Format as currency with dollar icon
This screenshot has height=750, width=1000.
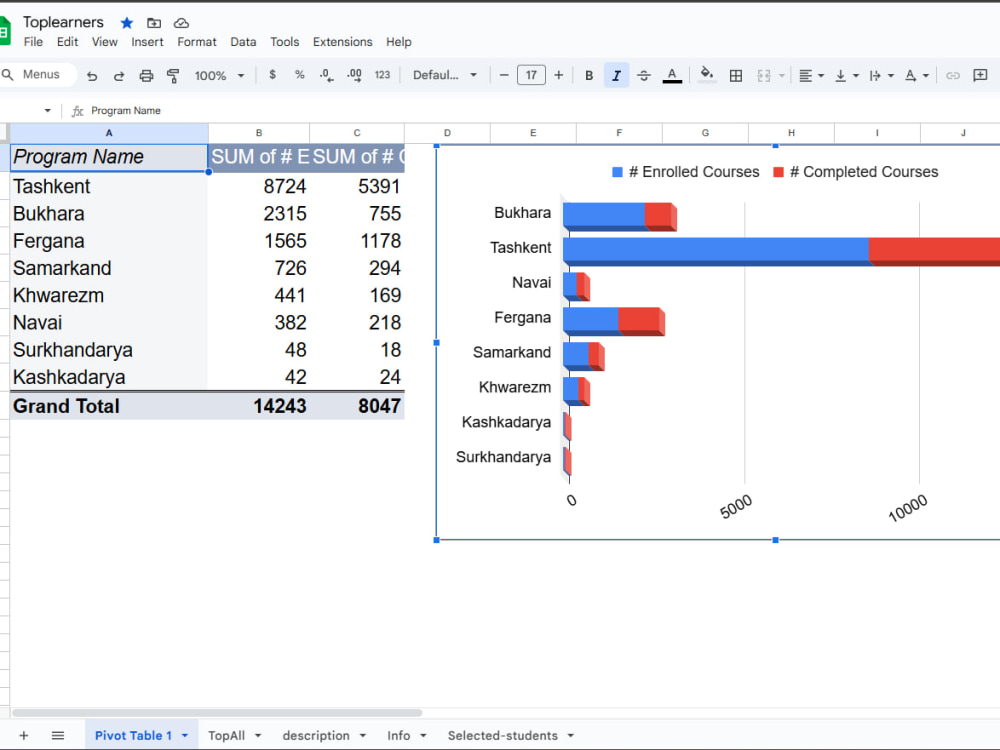pyautogui.click(x=272, y=75)
